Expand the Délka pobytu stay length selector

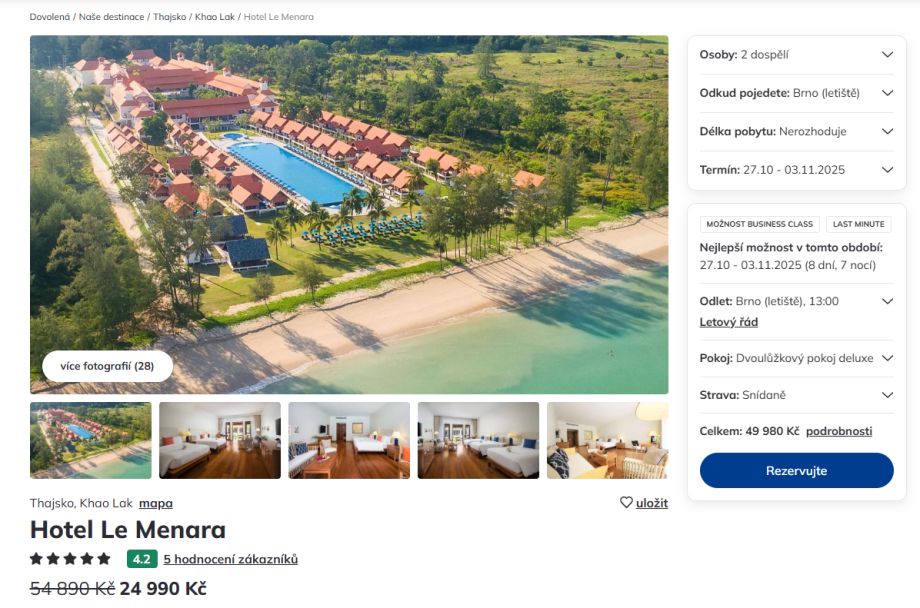tap(796, 131)
